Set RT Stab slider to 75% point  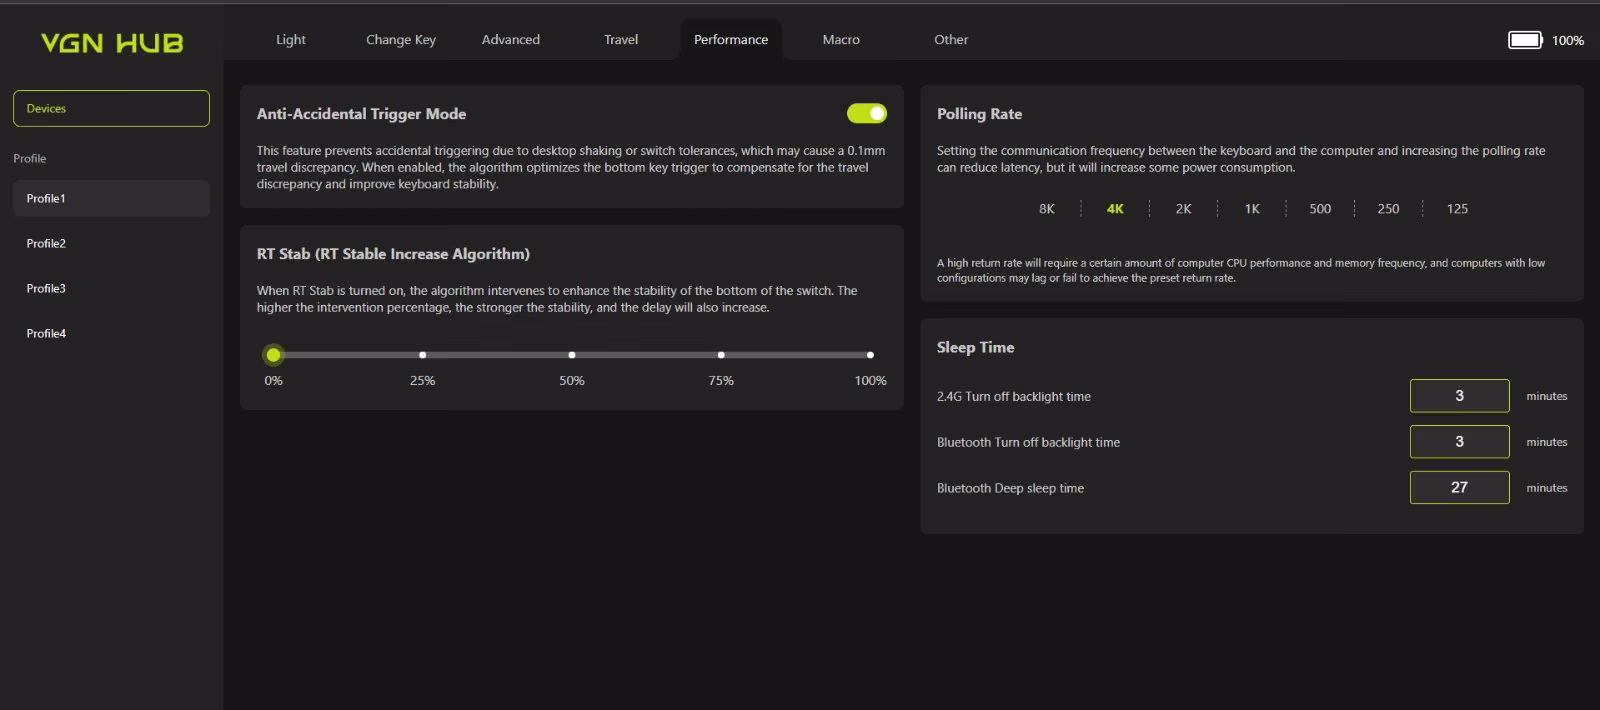(721, 355)
